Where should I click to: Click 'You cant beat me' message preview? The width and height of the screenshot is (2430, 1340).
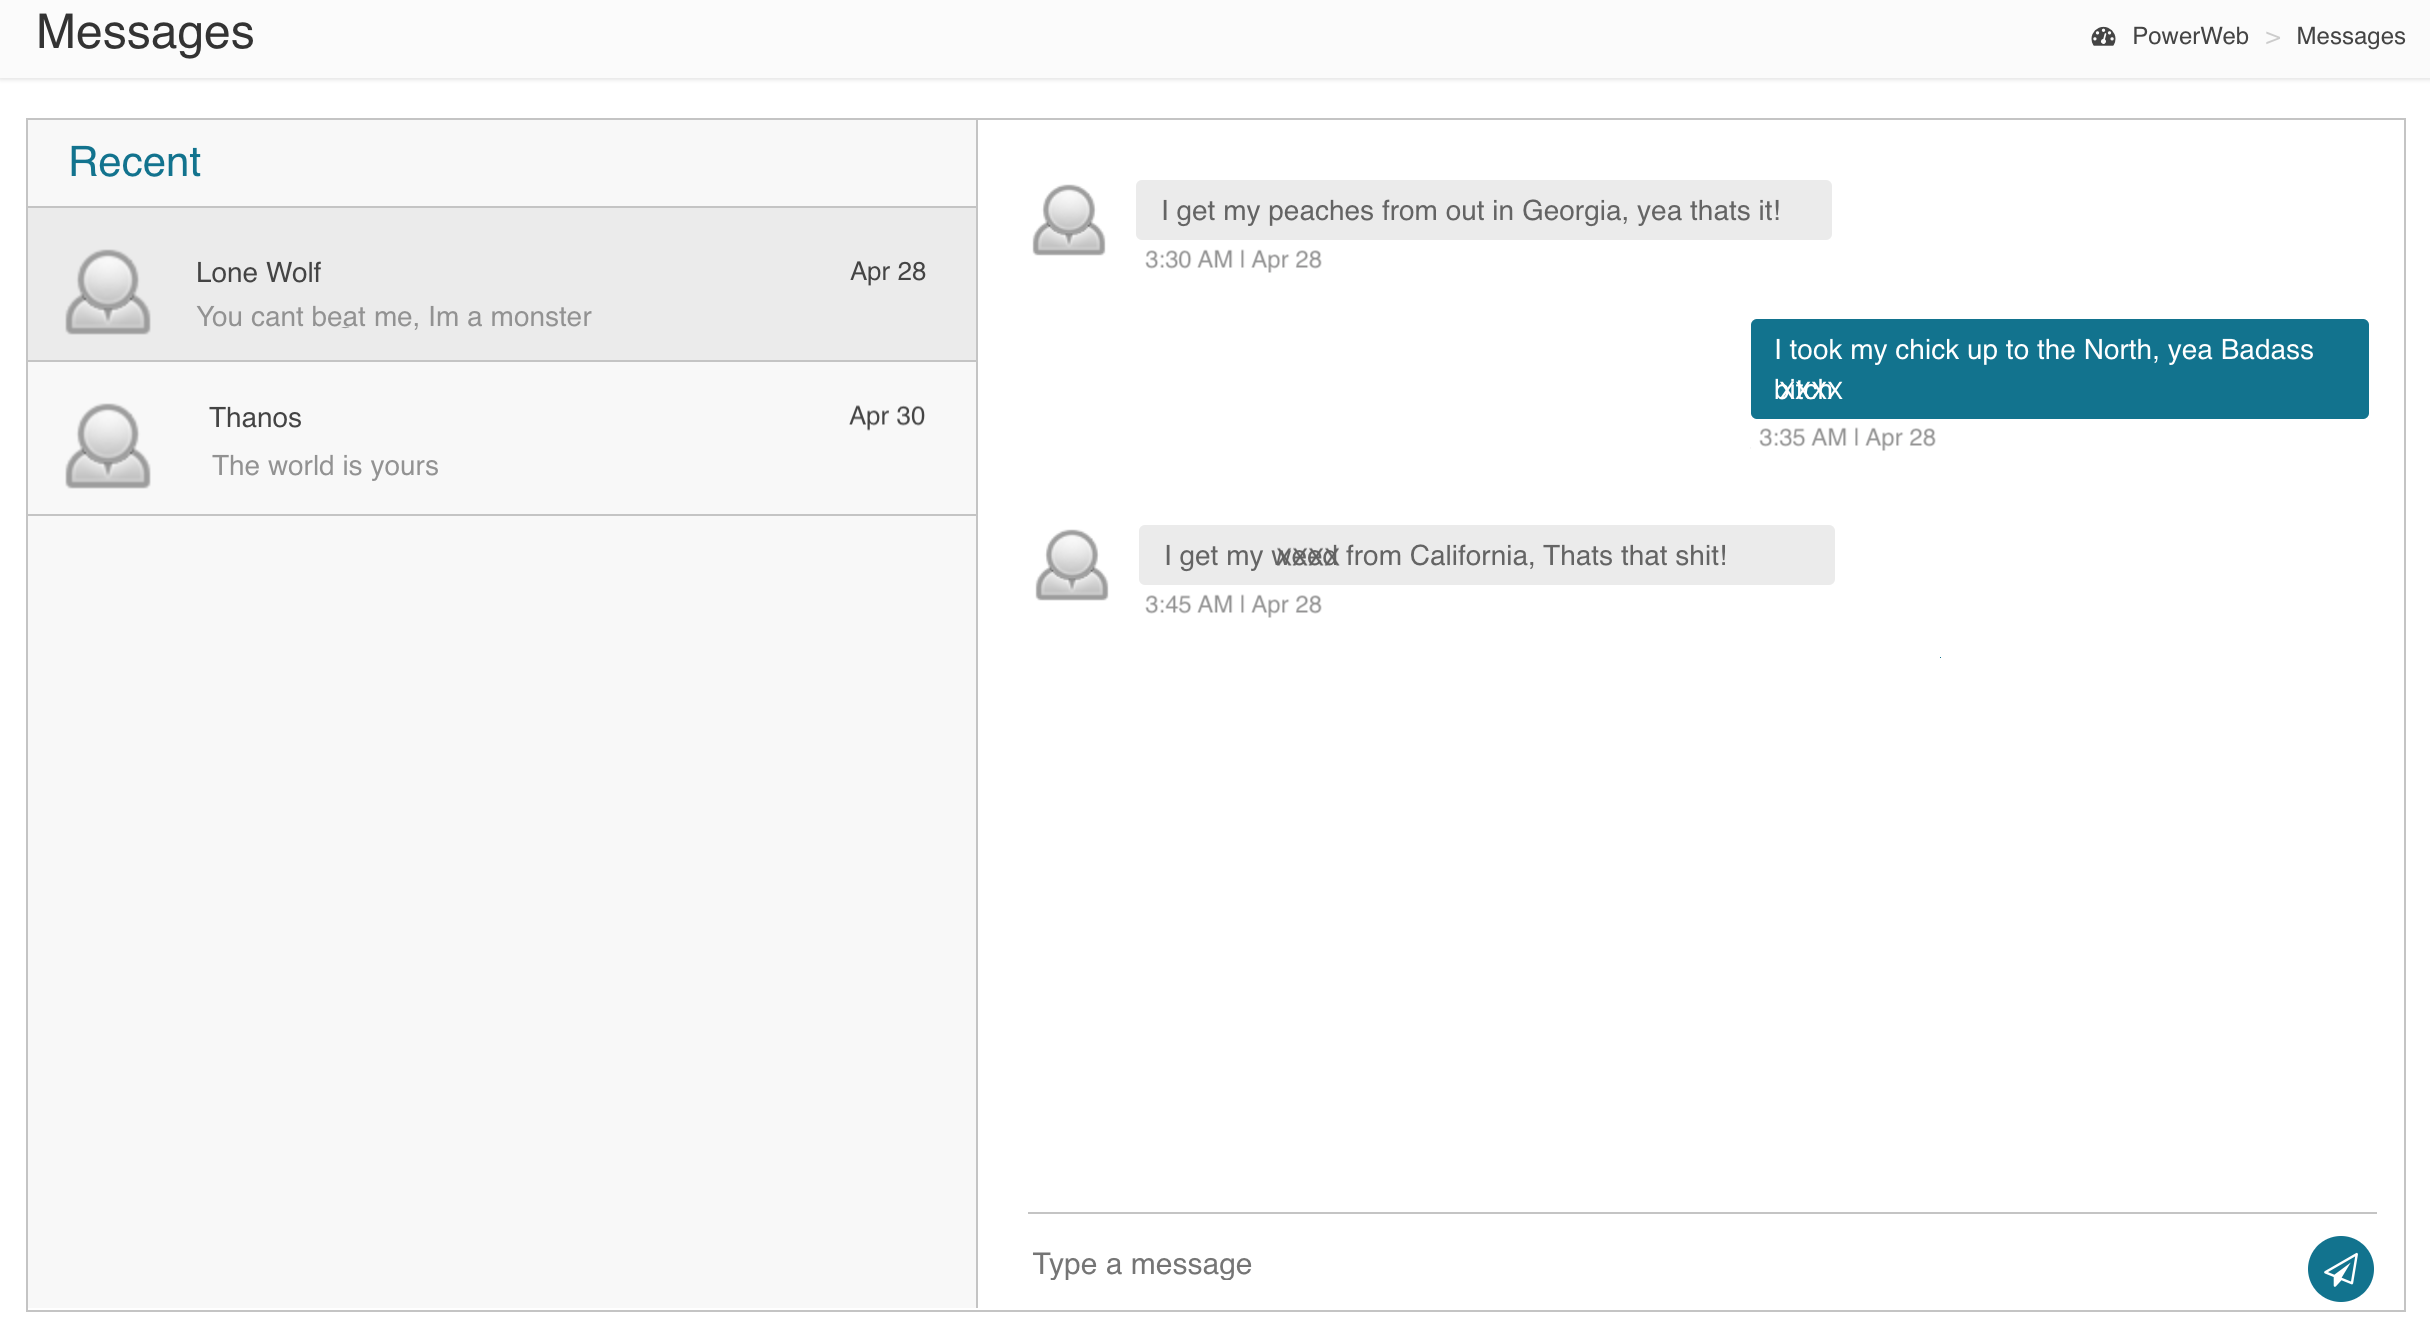(x=393, y=317)
